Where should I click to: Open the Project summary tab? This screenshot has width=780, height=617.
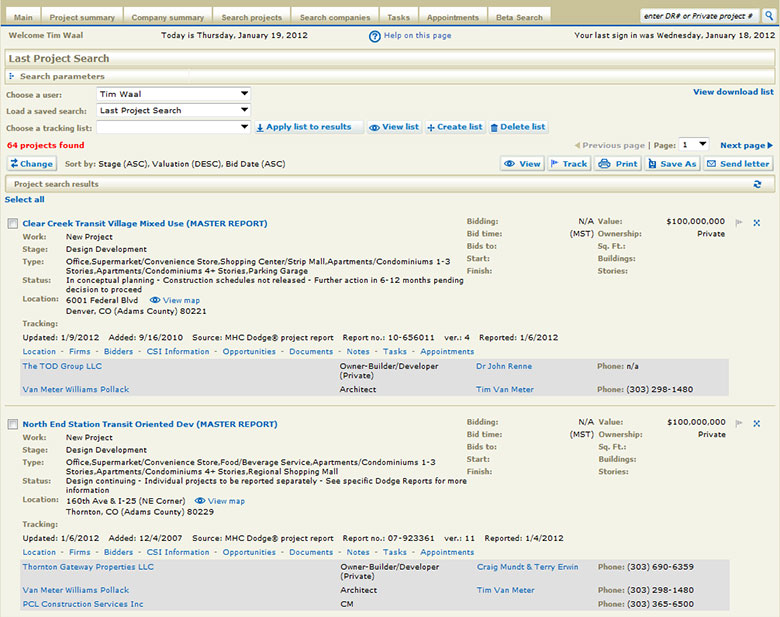tap(82, 17)
